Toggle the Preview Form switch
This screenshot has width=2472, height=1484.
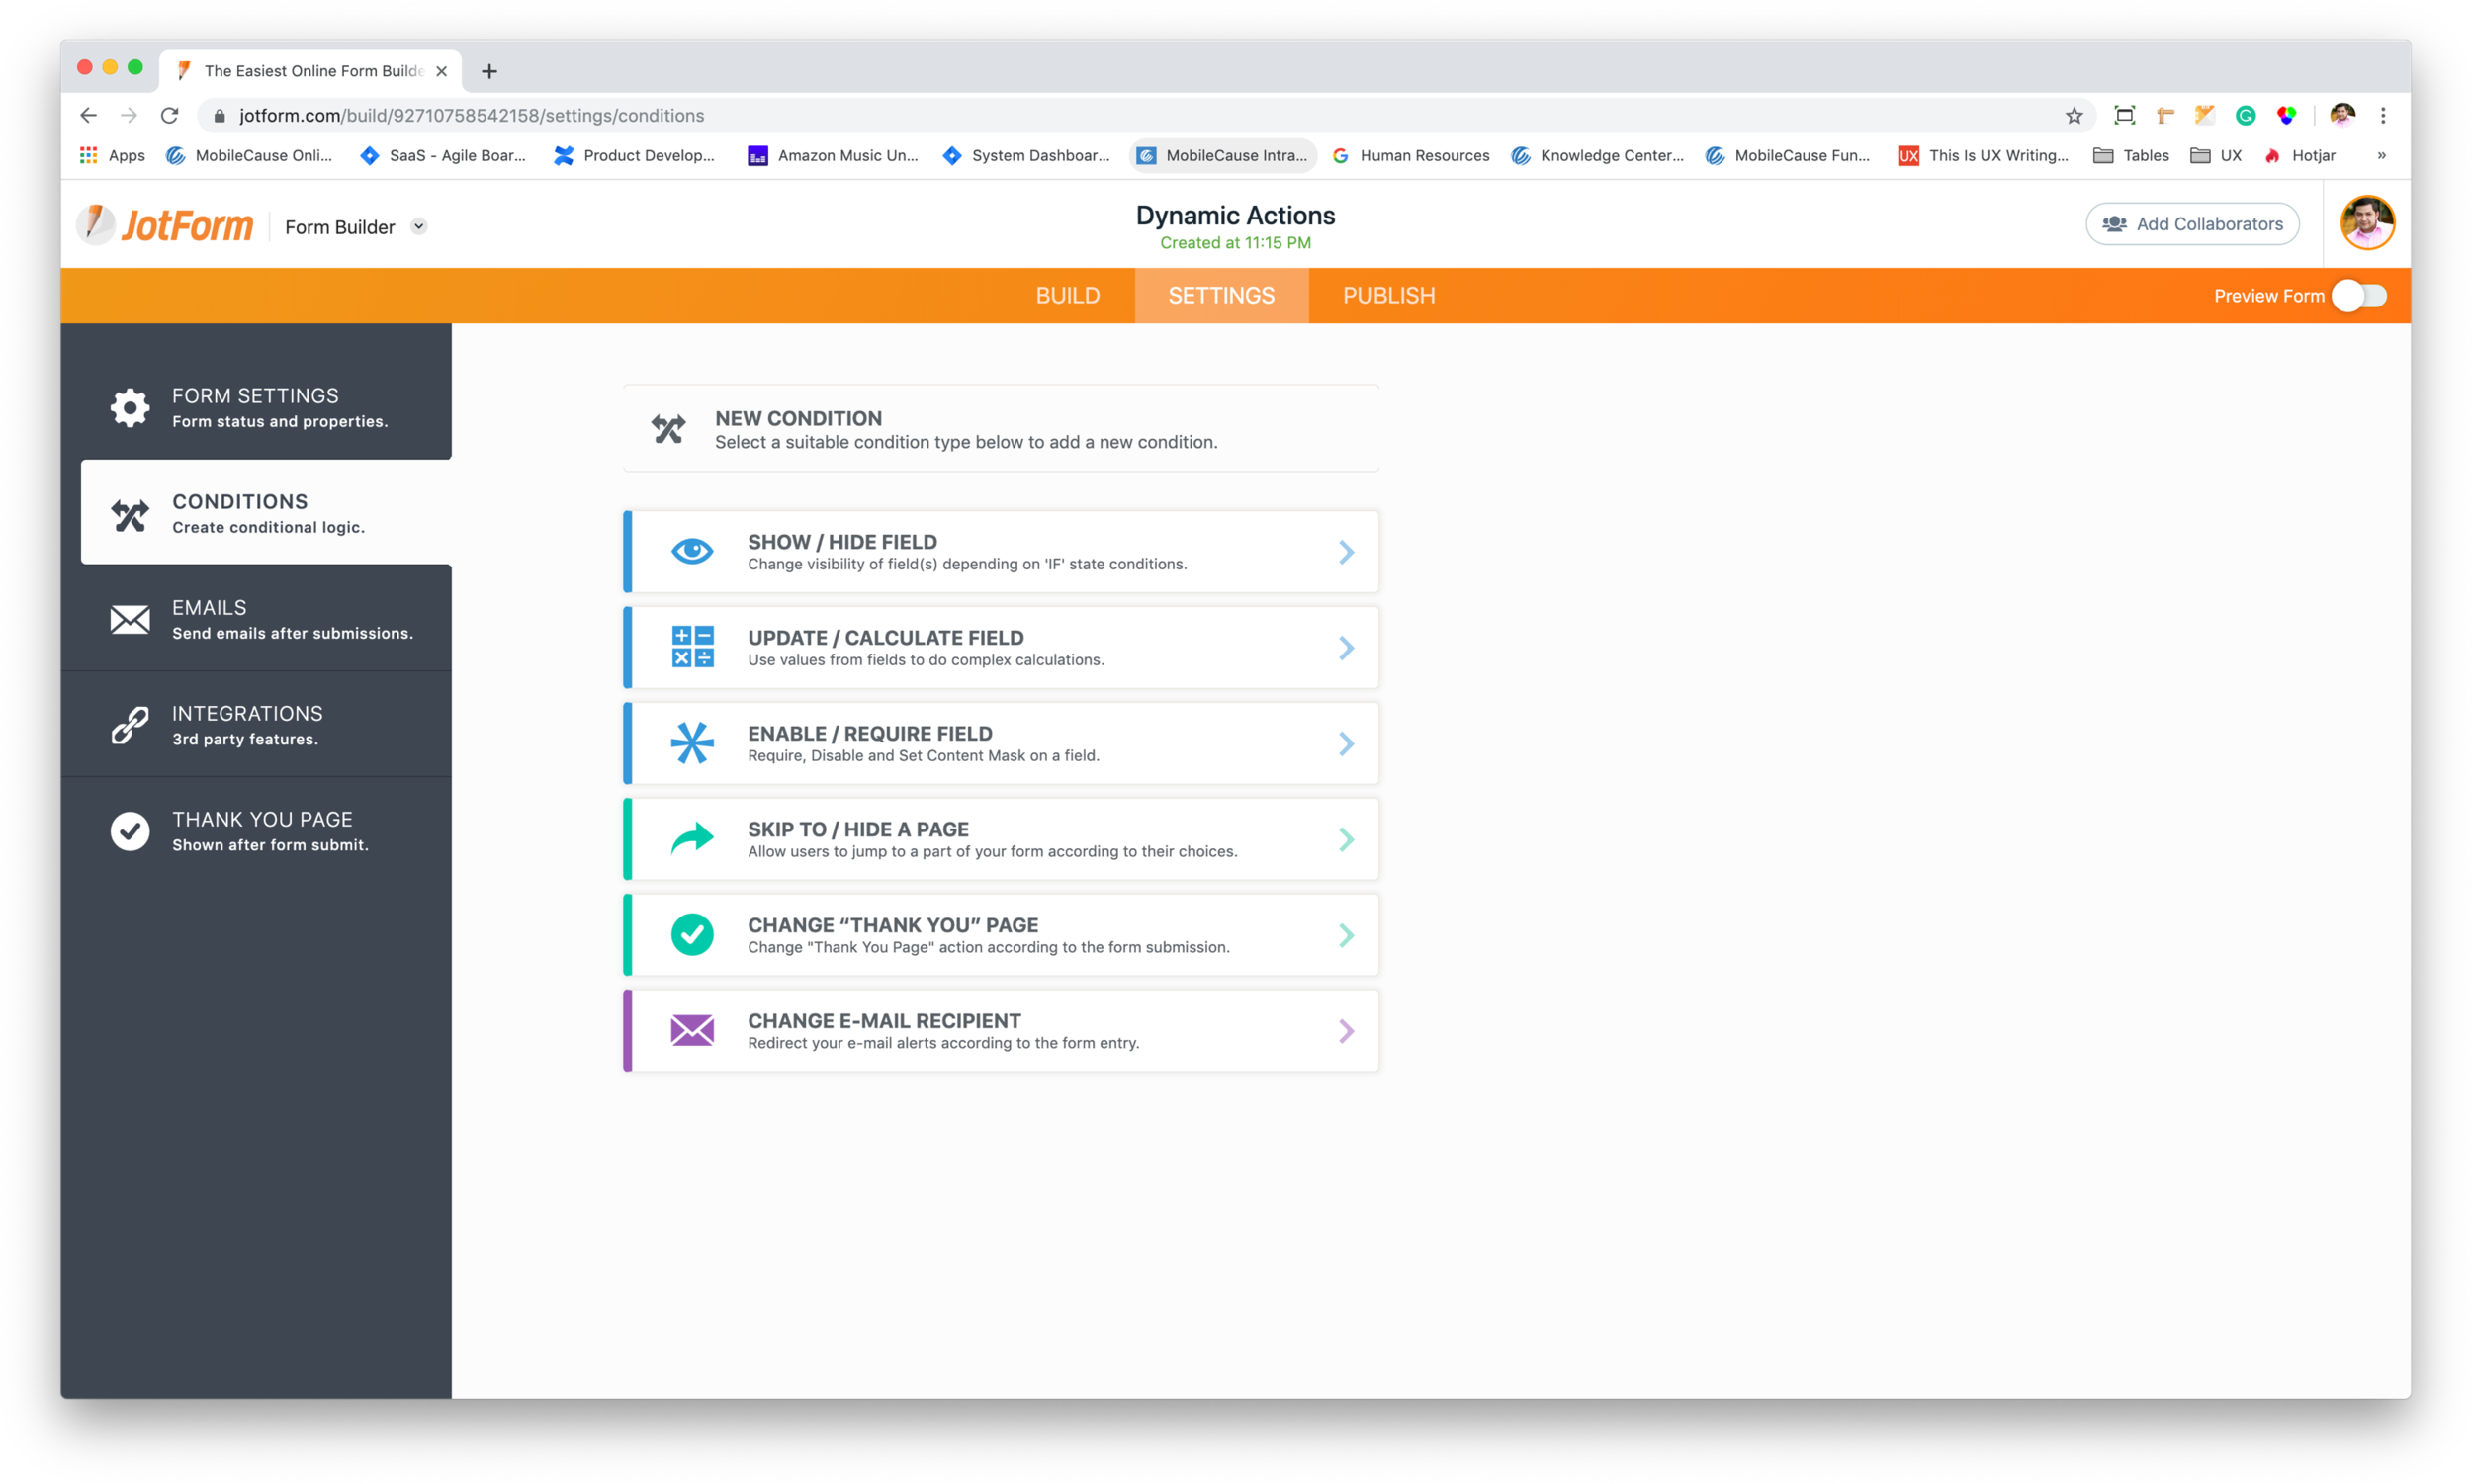pyautogui.click(x=2360, y=296)
